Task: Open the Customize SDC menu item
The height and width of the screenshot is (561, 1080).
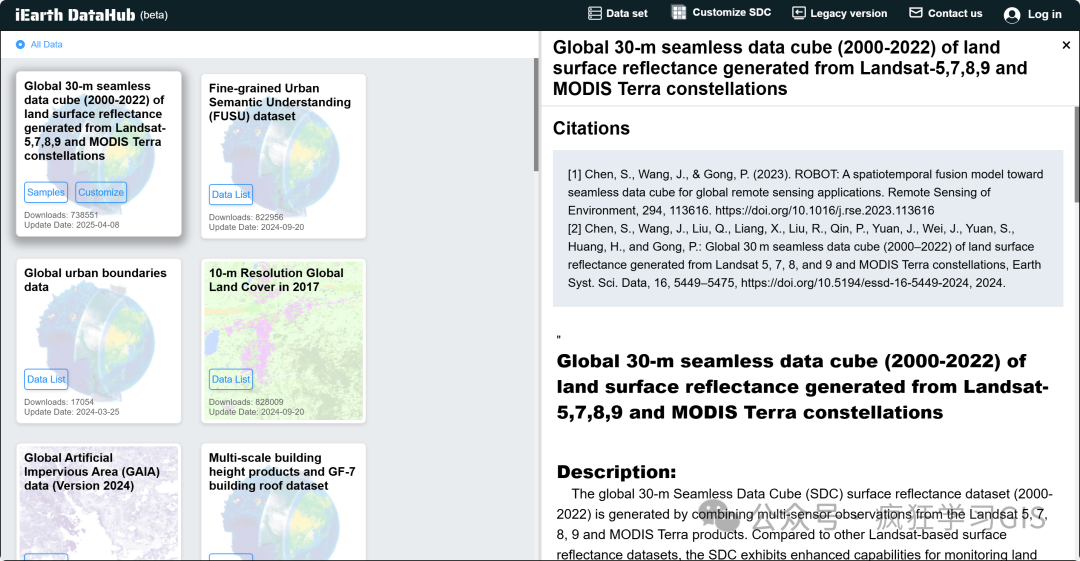Action: [x=722, y=12]
